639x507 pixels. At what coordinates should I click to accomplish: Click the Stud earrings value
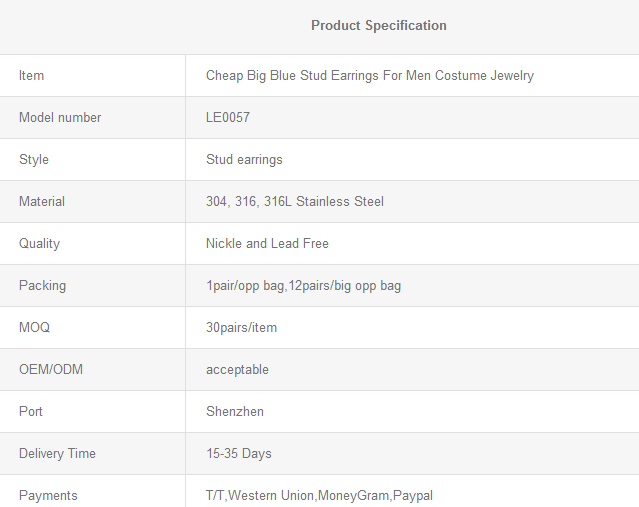click(244, 160)
